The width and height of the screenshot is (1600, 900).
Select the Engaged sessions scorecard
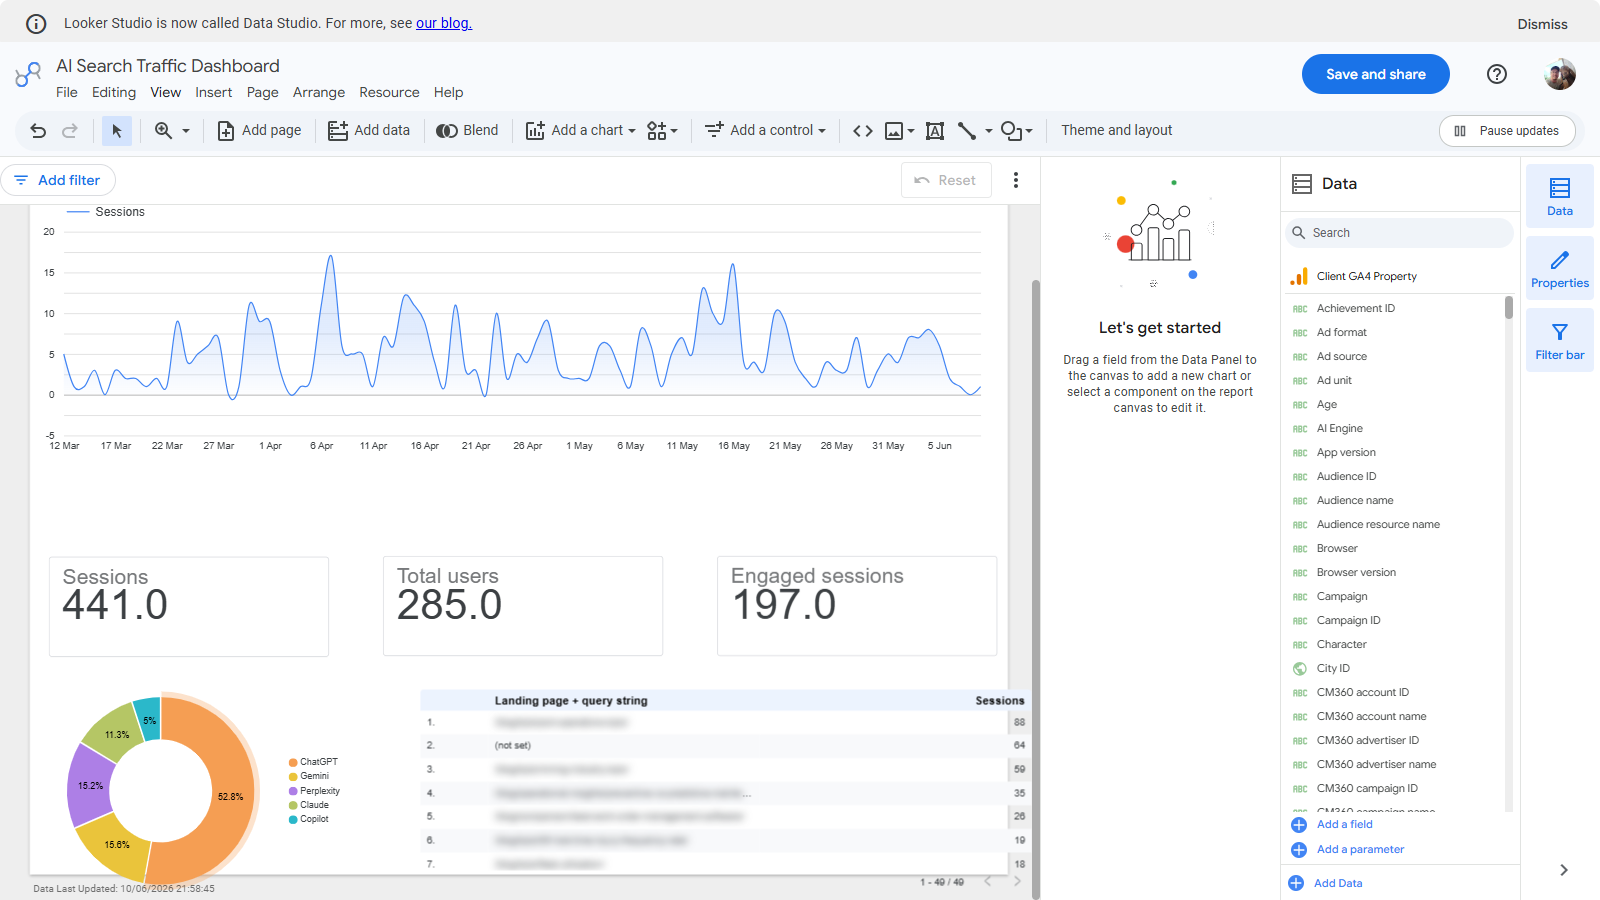tap(857, 606)
